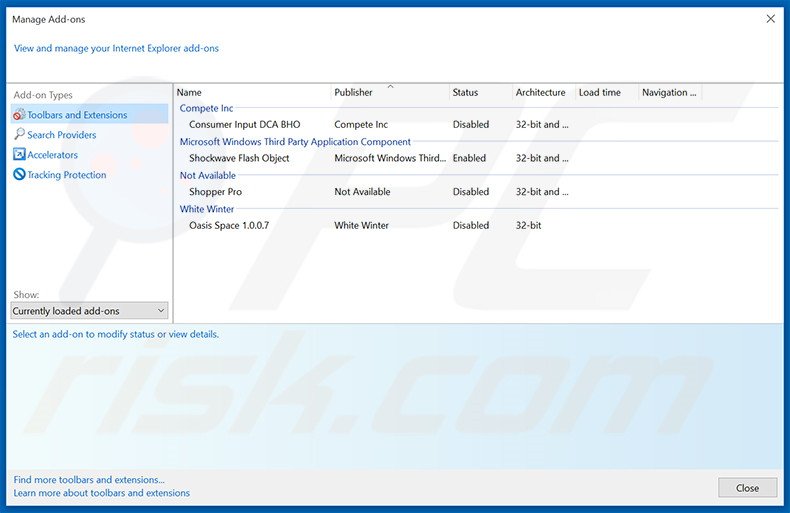
Task: Select the Oasis Space 1.0.0.7 add-on
Action: pyautogui.click(x=229, y=226)
